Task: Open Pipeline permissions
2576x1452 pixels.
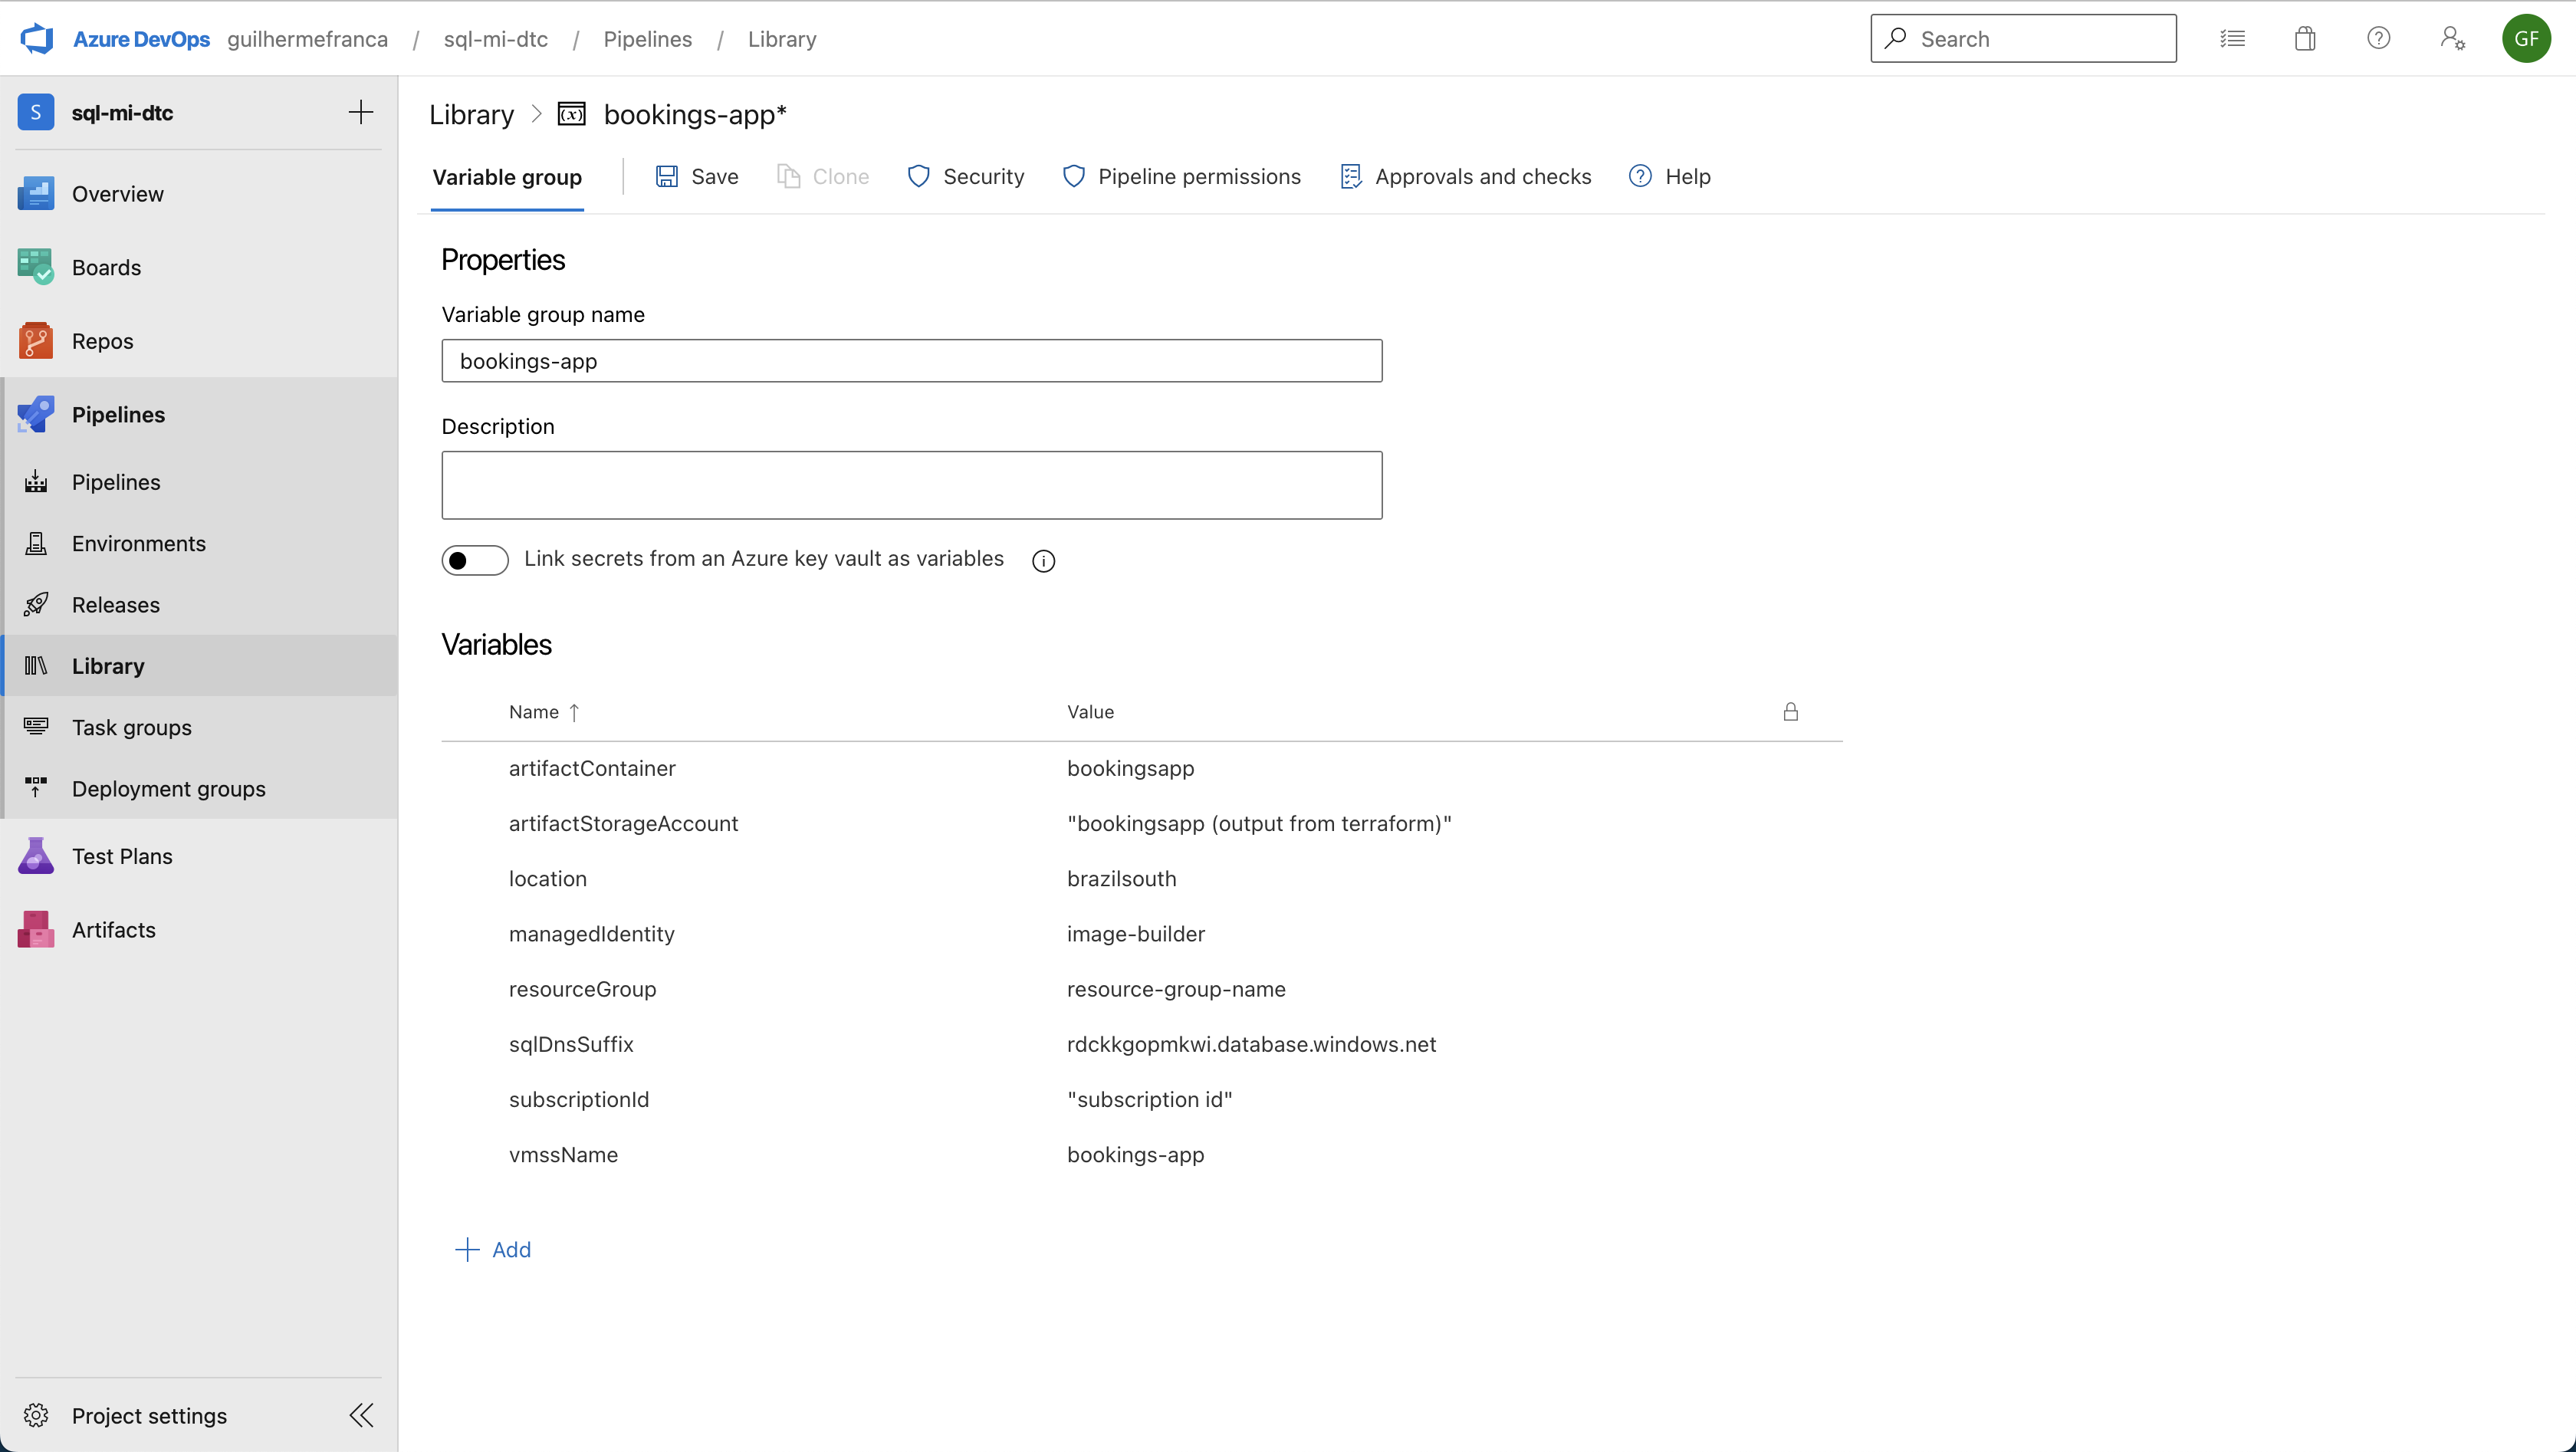Action: [x=1182, y=177]
